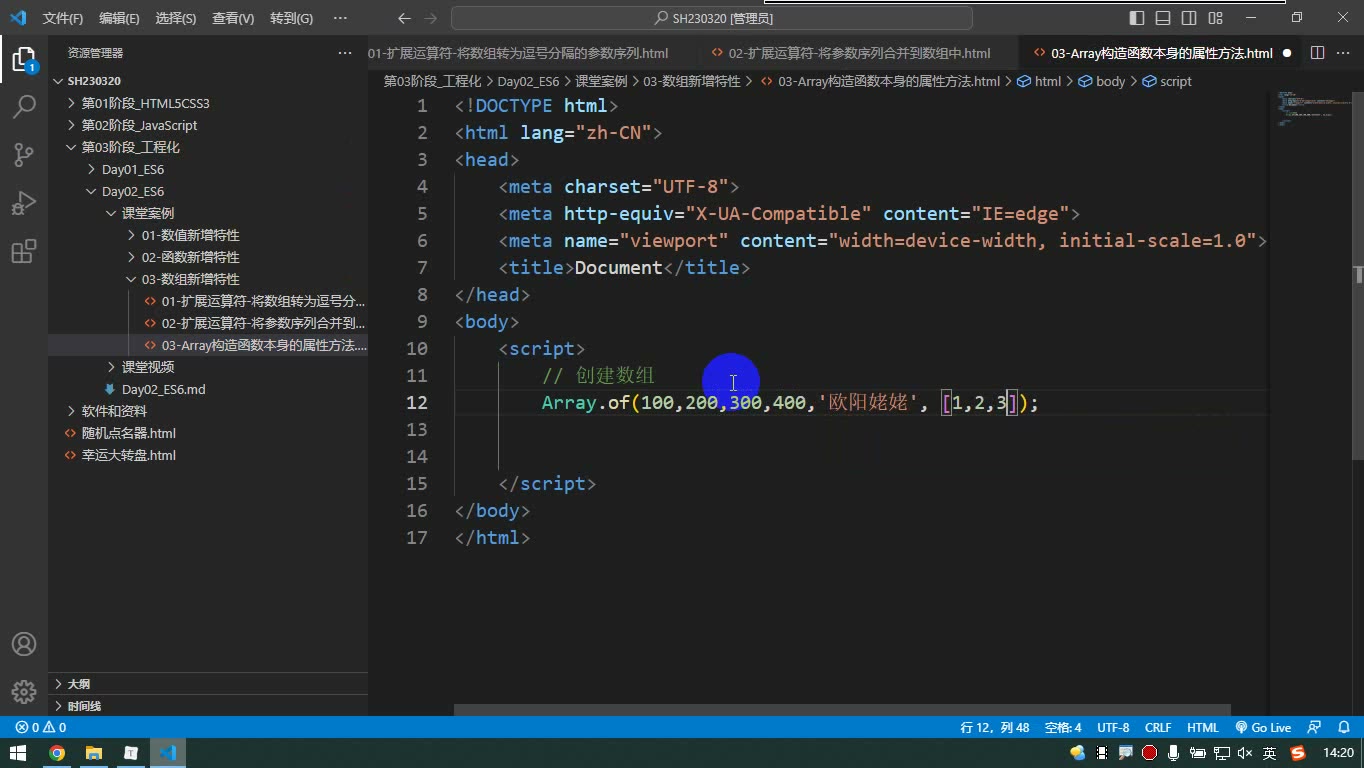Toggle the secondary side bar visibility
The height and width of the screenshot is (768, 1364).
pos(1189,18)
